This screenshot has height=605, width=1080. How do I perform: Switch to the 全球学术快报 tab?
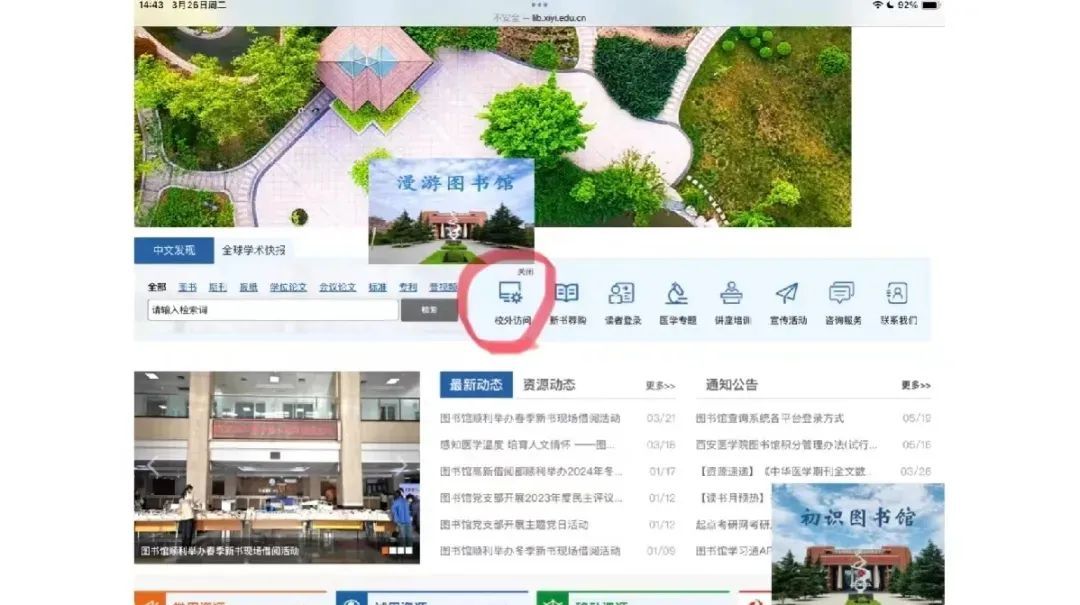253,250
